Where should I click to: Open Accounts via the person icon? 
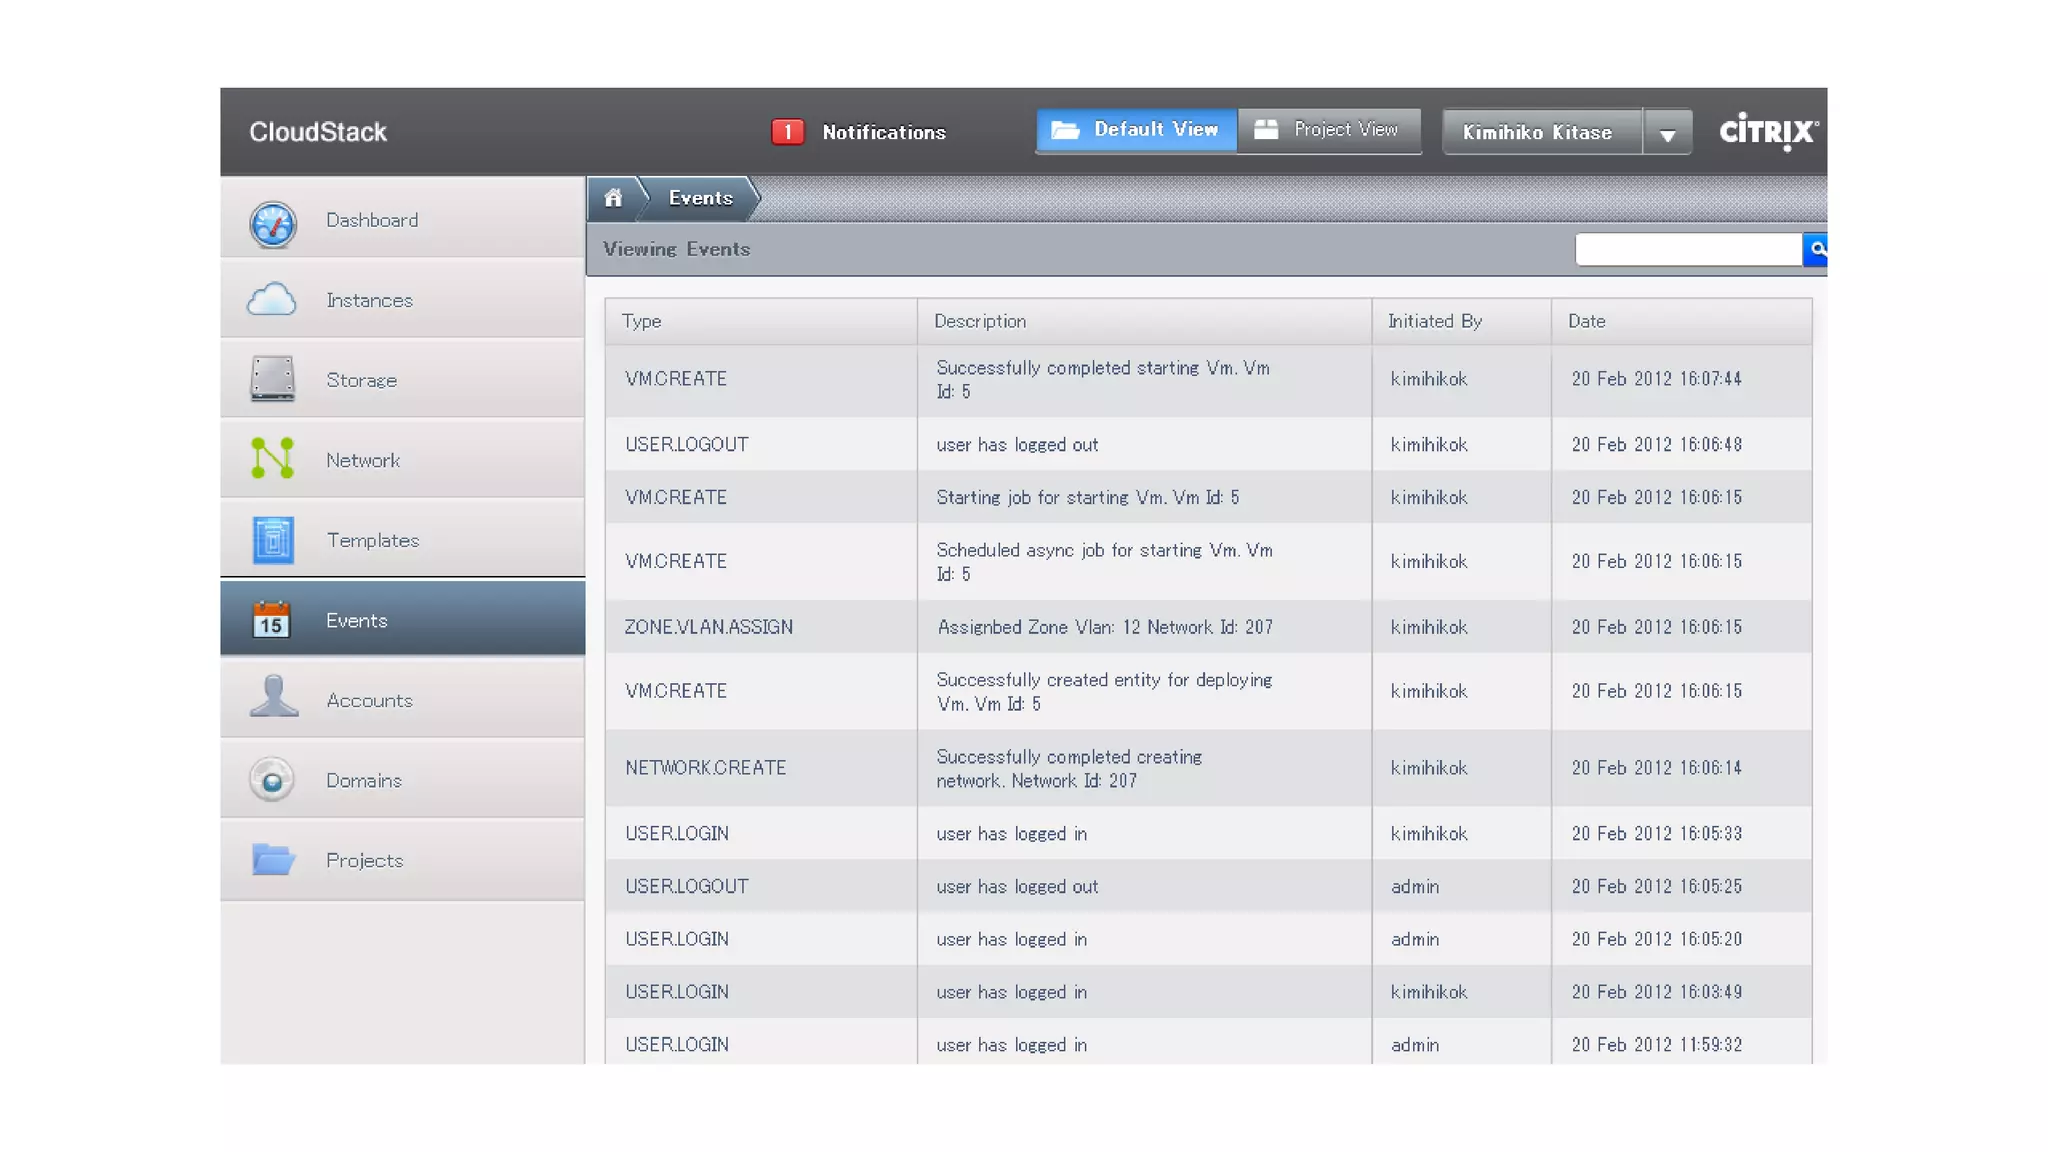tap(273, 697)
